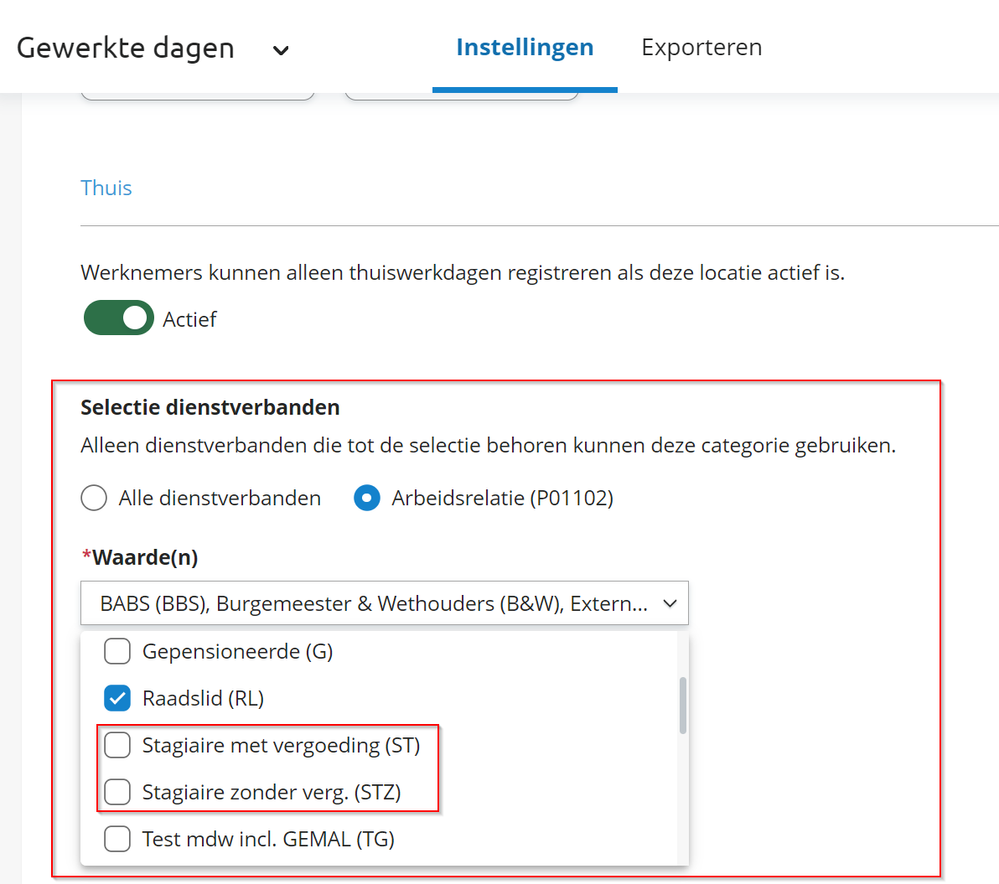This screenshot has width=999, height=884.
Task: Check the Gepensioneerde (G) checkbox
Action: pyautogui.click(x=118, y=652)
